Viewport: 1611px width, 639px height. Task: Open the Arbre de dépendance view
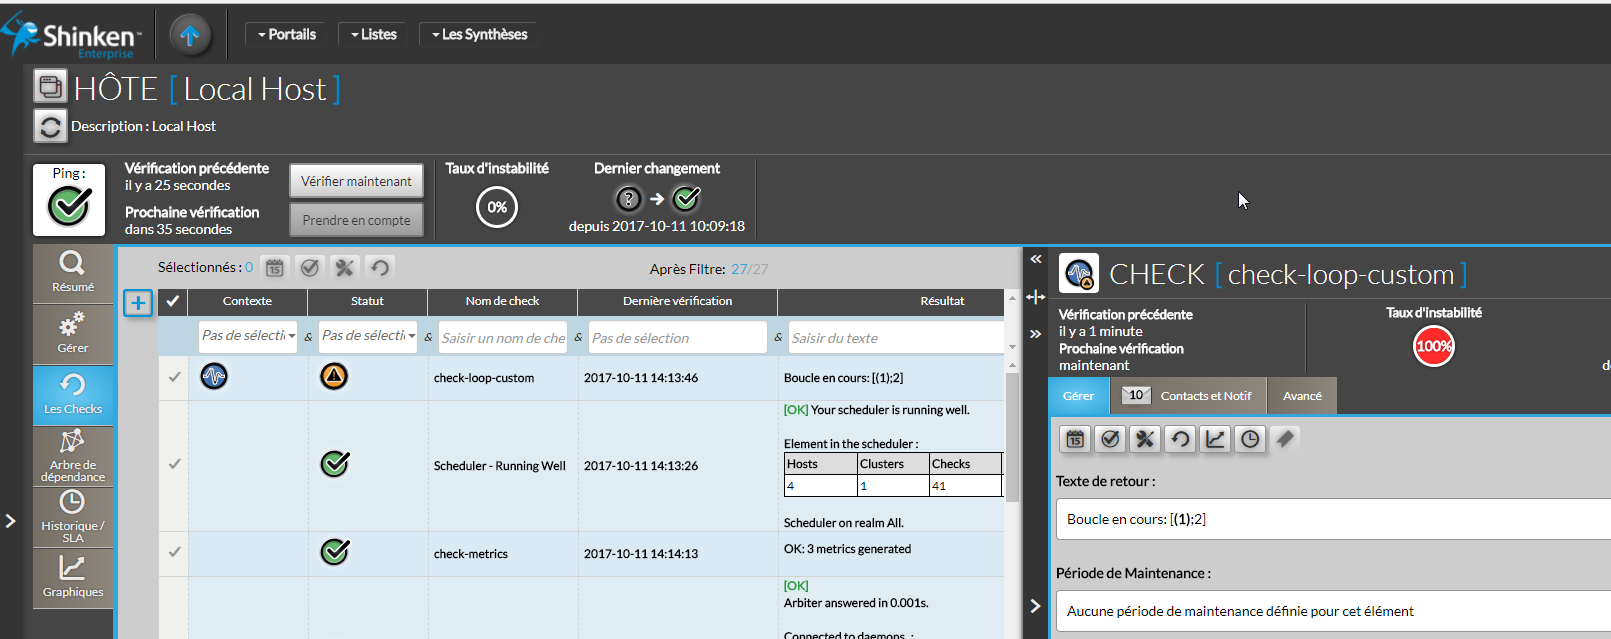pos(72,456)
